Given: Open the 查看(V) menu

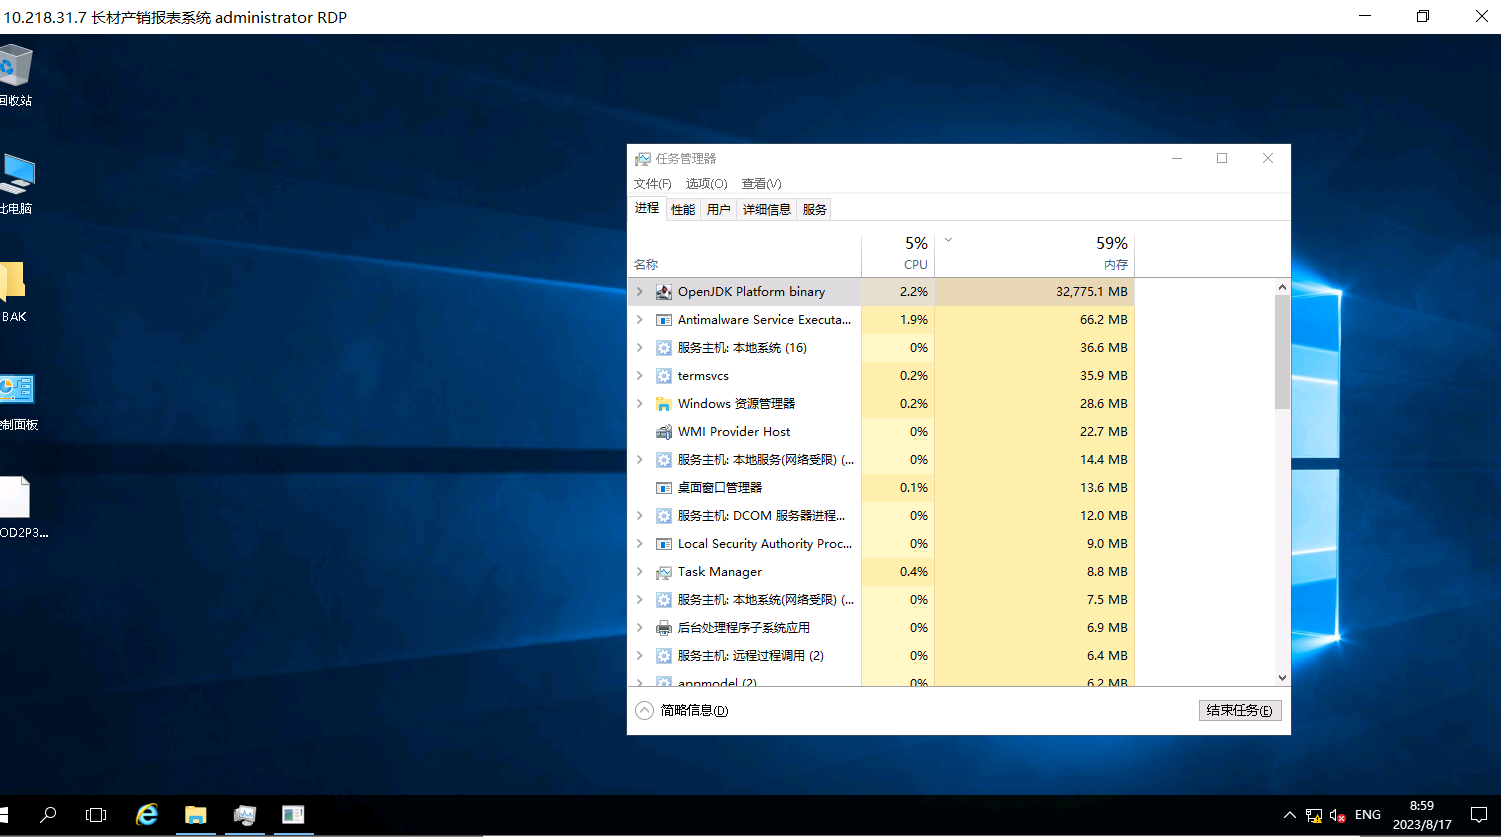Looking at the screenshot, I should (x=761, y=184).
